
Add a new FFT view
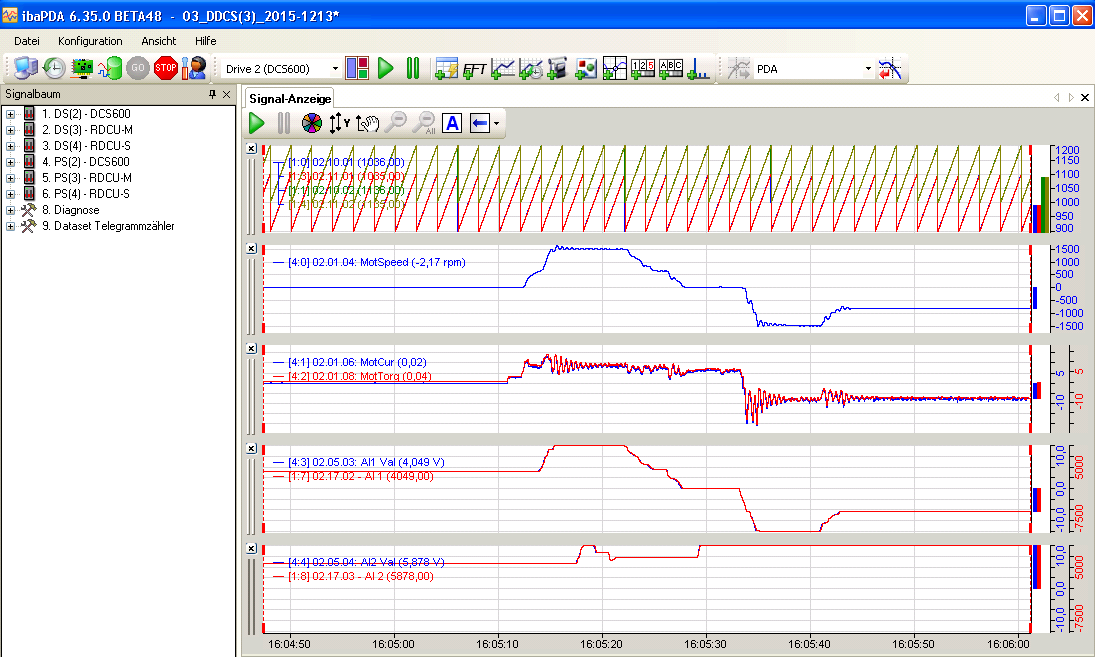475,68
